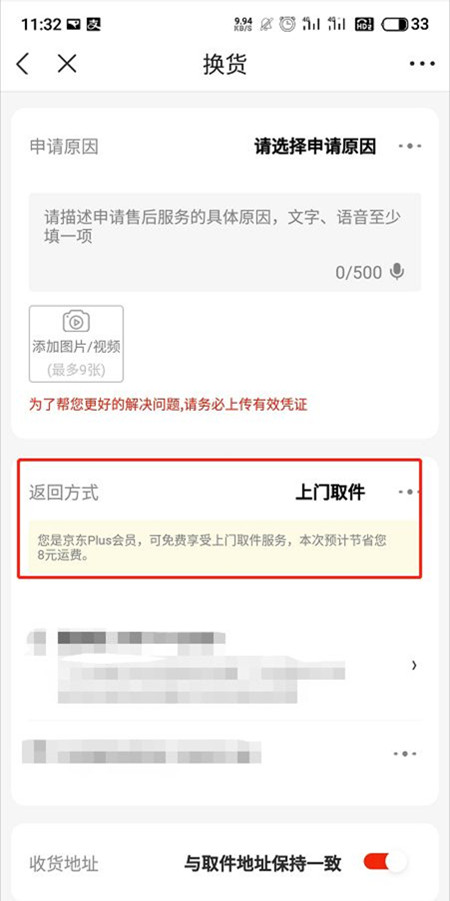This screenshot has width=450, height=901.
Task: Expand the blurred pickup time row dots
Action: point(405,754)
